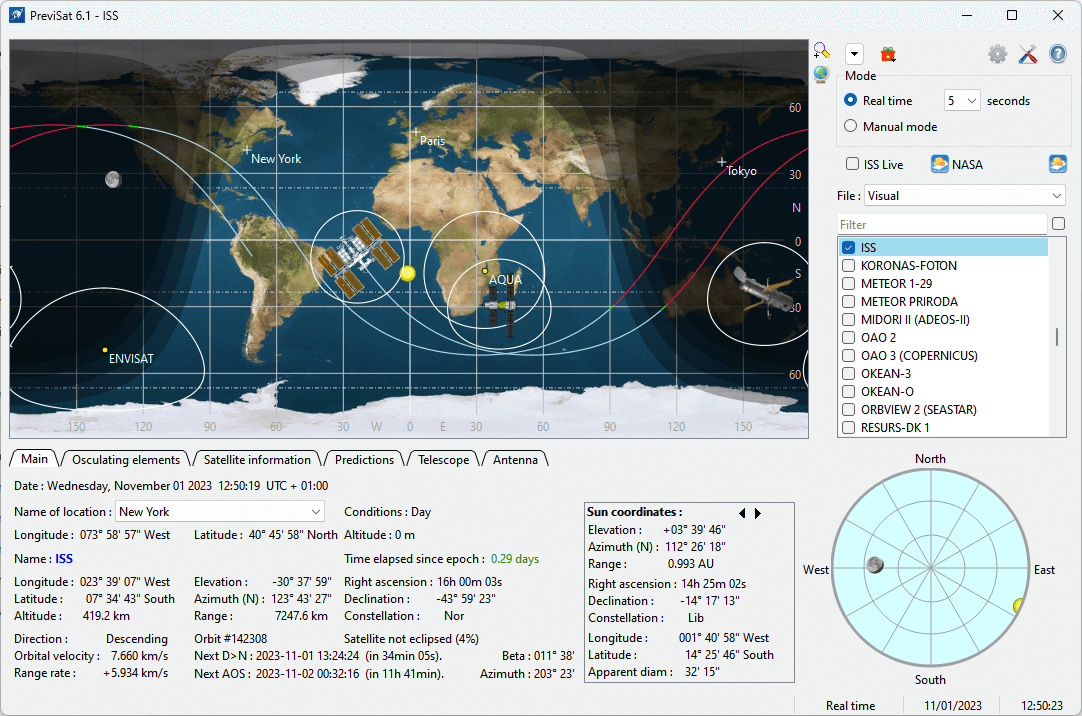Click the magnifier zoom map icon
The image size is (1082, 716).
[821, 50]
